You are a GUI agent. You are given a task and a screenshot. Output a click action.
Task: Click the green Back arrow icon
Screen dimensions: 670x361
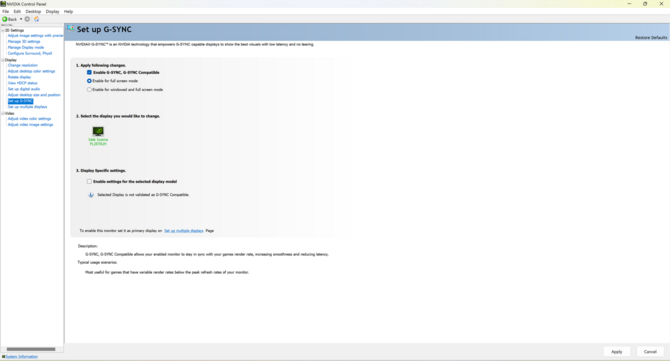click(x=5, y=19)
